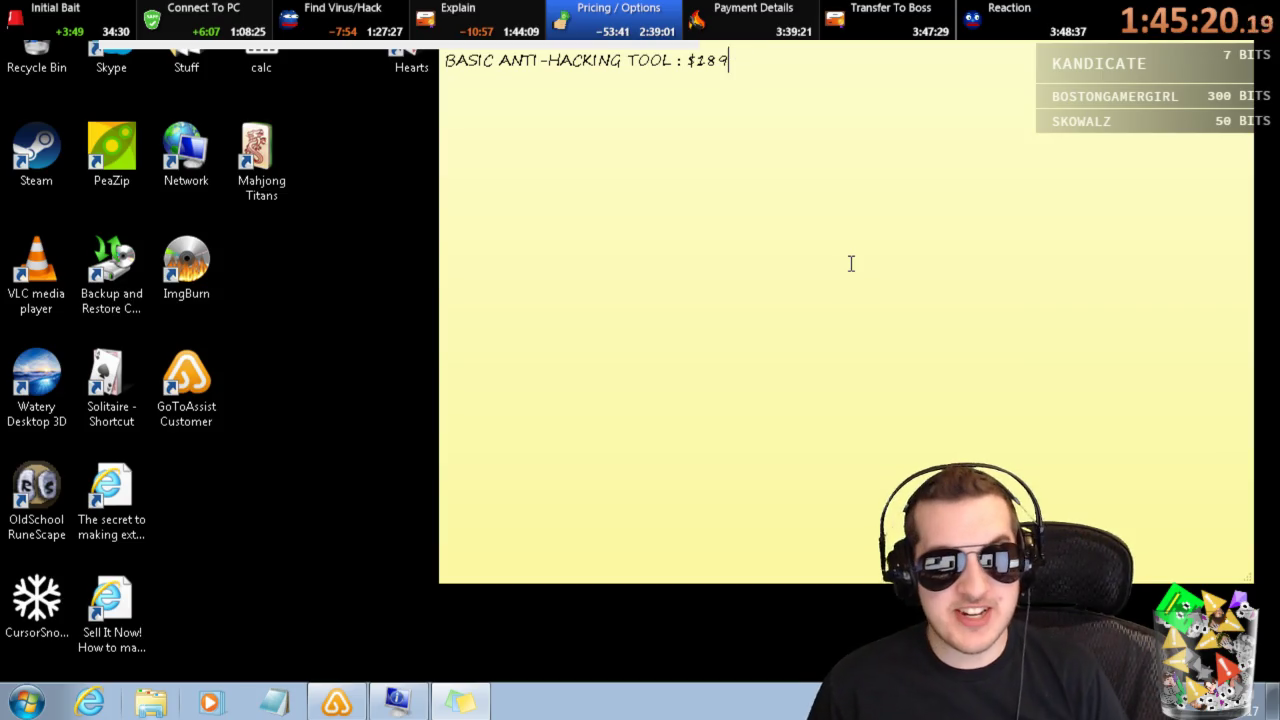Image resolution: width=1280 pixels, height=720 pixels.
Task: Click the 'Find Virus/Hack' split
Action: pyautogui.click(x=341, y=20)
